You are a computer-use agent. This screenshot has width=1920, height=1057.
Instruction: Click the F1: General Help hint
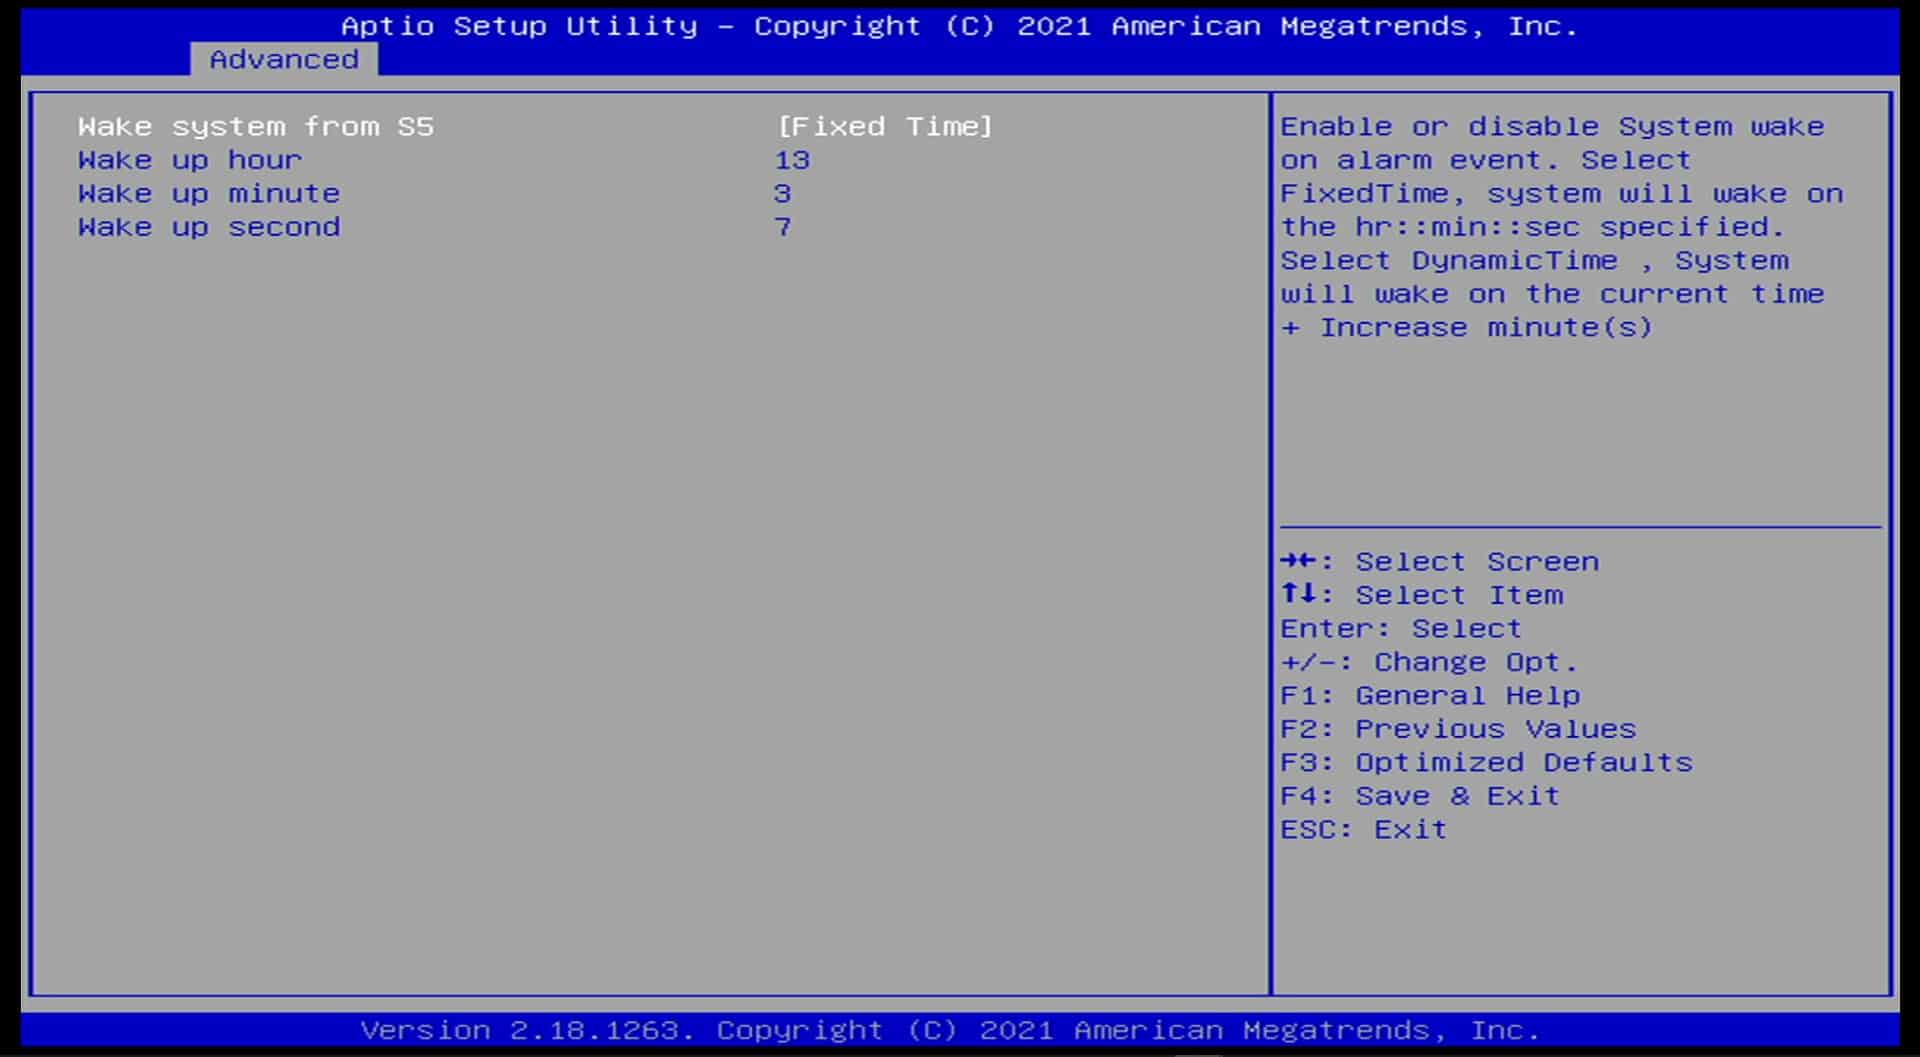click(x=1431, y=695)
